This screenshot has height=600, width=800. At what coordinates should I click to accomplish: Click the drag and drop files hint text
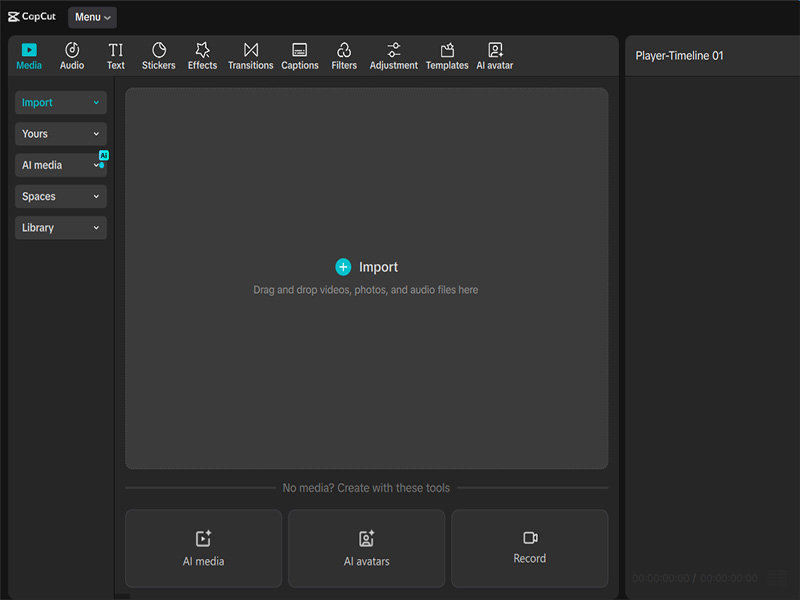click(366, 290)
